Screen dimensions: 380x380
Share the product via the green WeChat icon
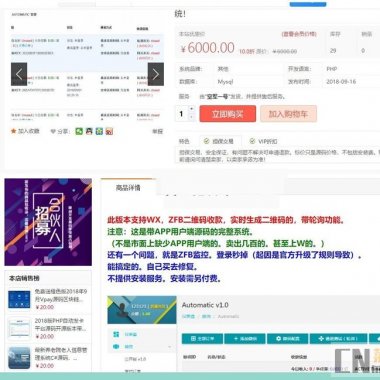click(x=79, y=131)
